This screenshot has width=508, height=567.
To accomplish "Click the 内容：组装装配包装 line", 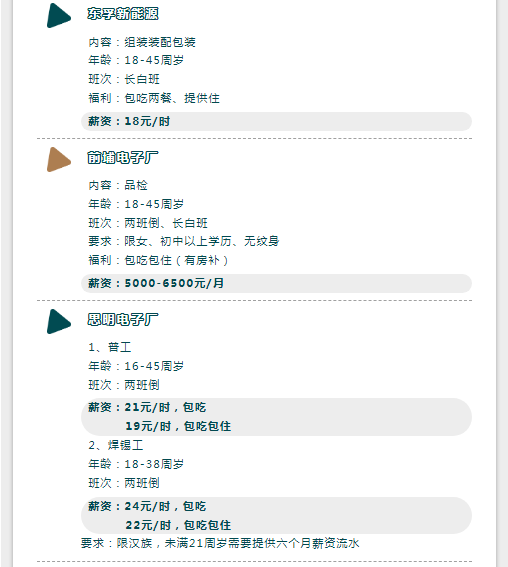I will tap(142, 42).
